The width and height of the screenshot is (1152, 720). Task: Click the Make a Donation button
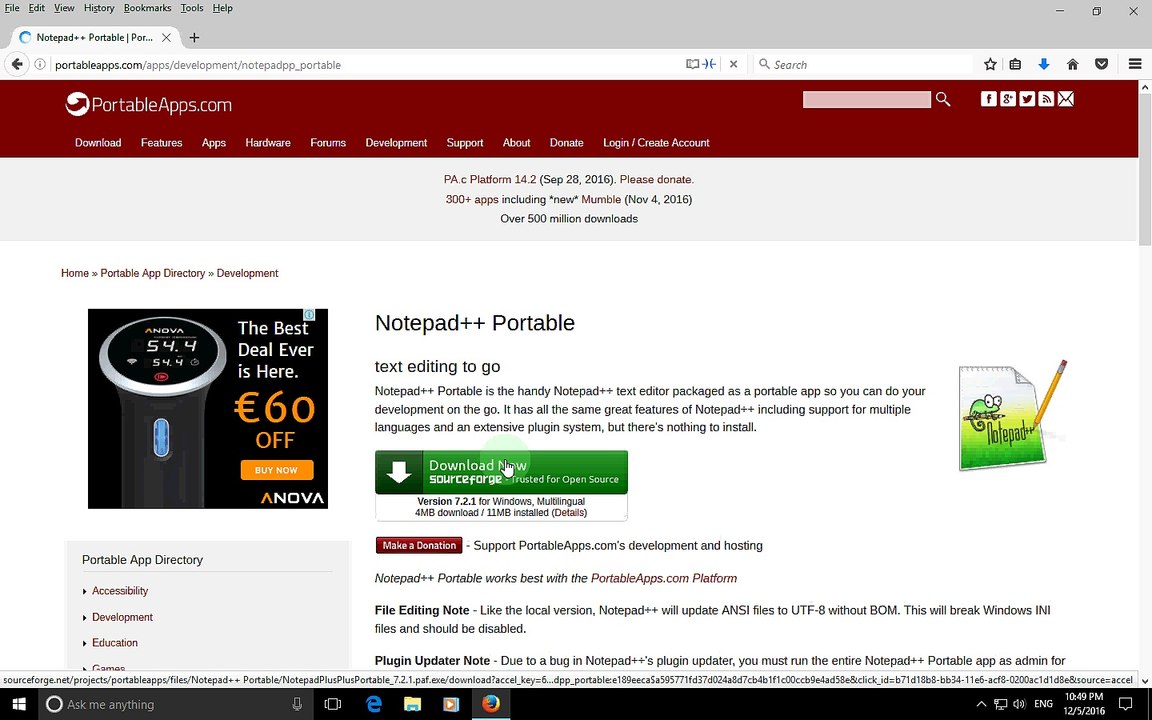pos(419,545)
